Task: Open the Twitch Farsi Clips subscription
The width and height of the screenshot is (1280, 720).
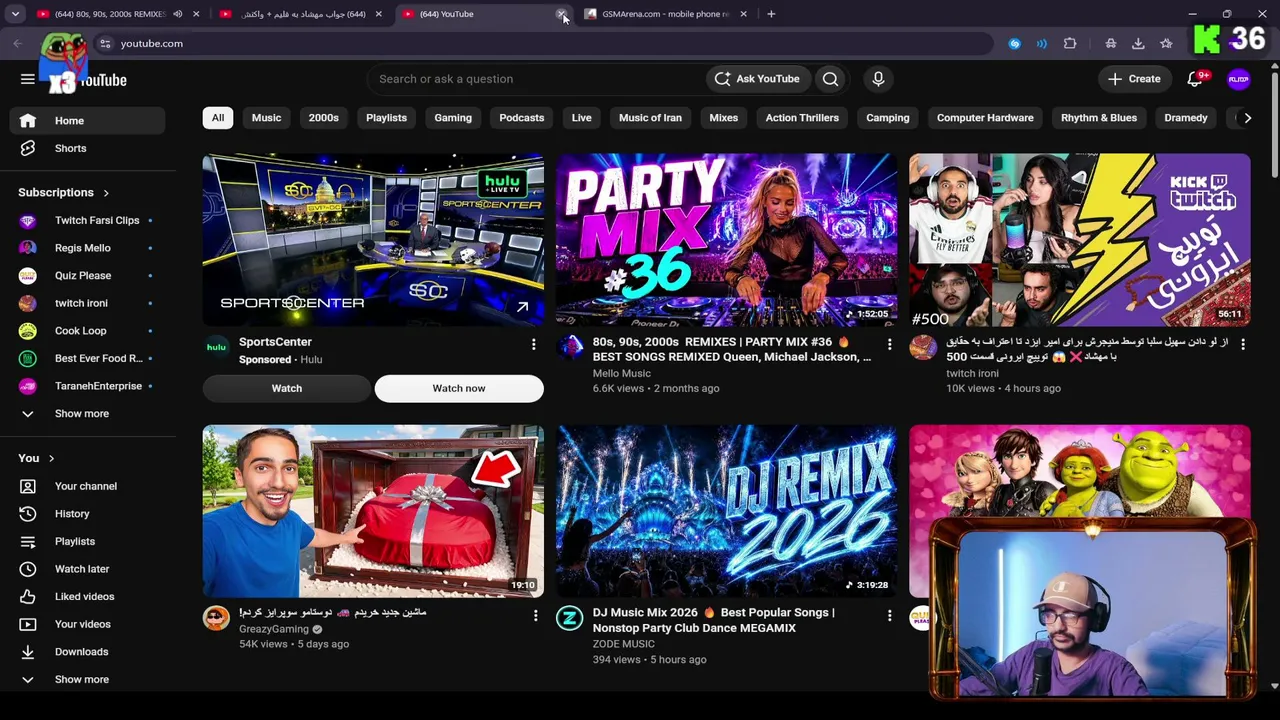Action: 88,221
